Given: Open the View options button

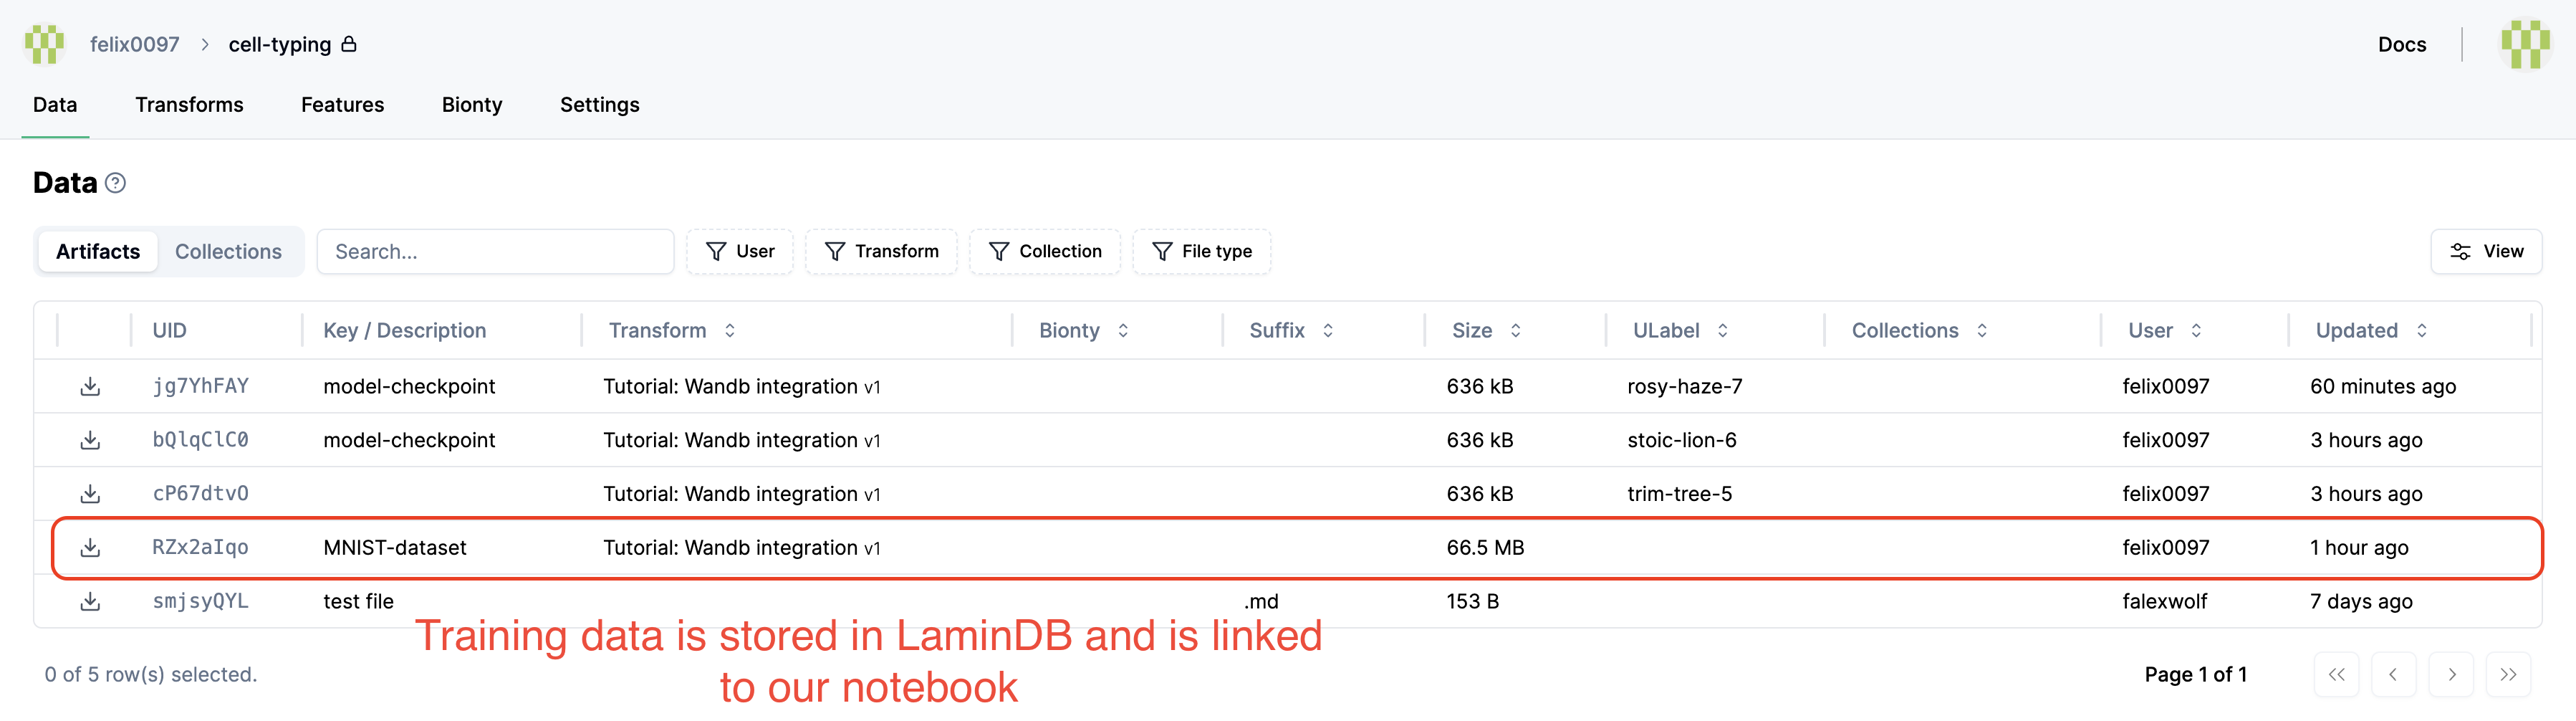Looking at the screenshot, I should (x=2486, y=252).
